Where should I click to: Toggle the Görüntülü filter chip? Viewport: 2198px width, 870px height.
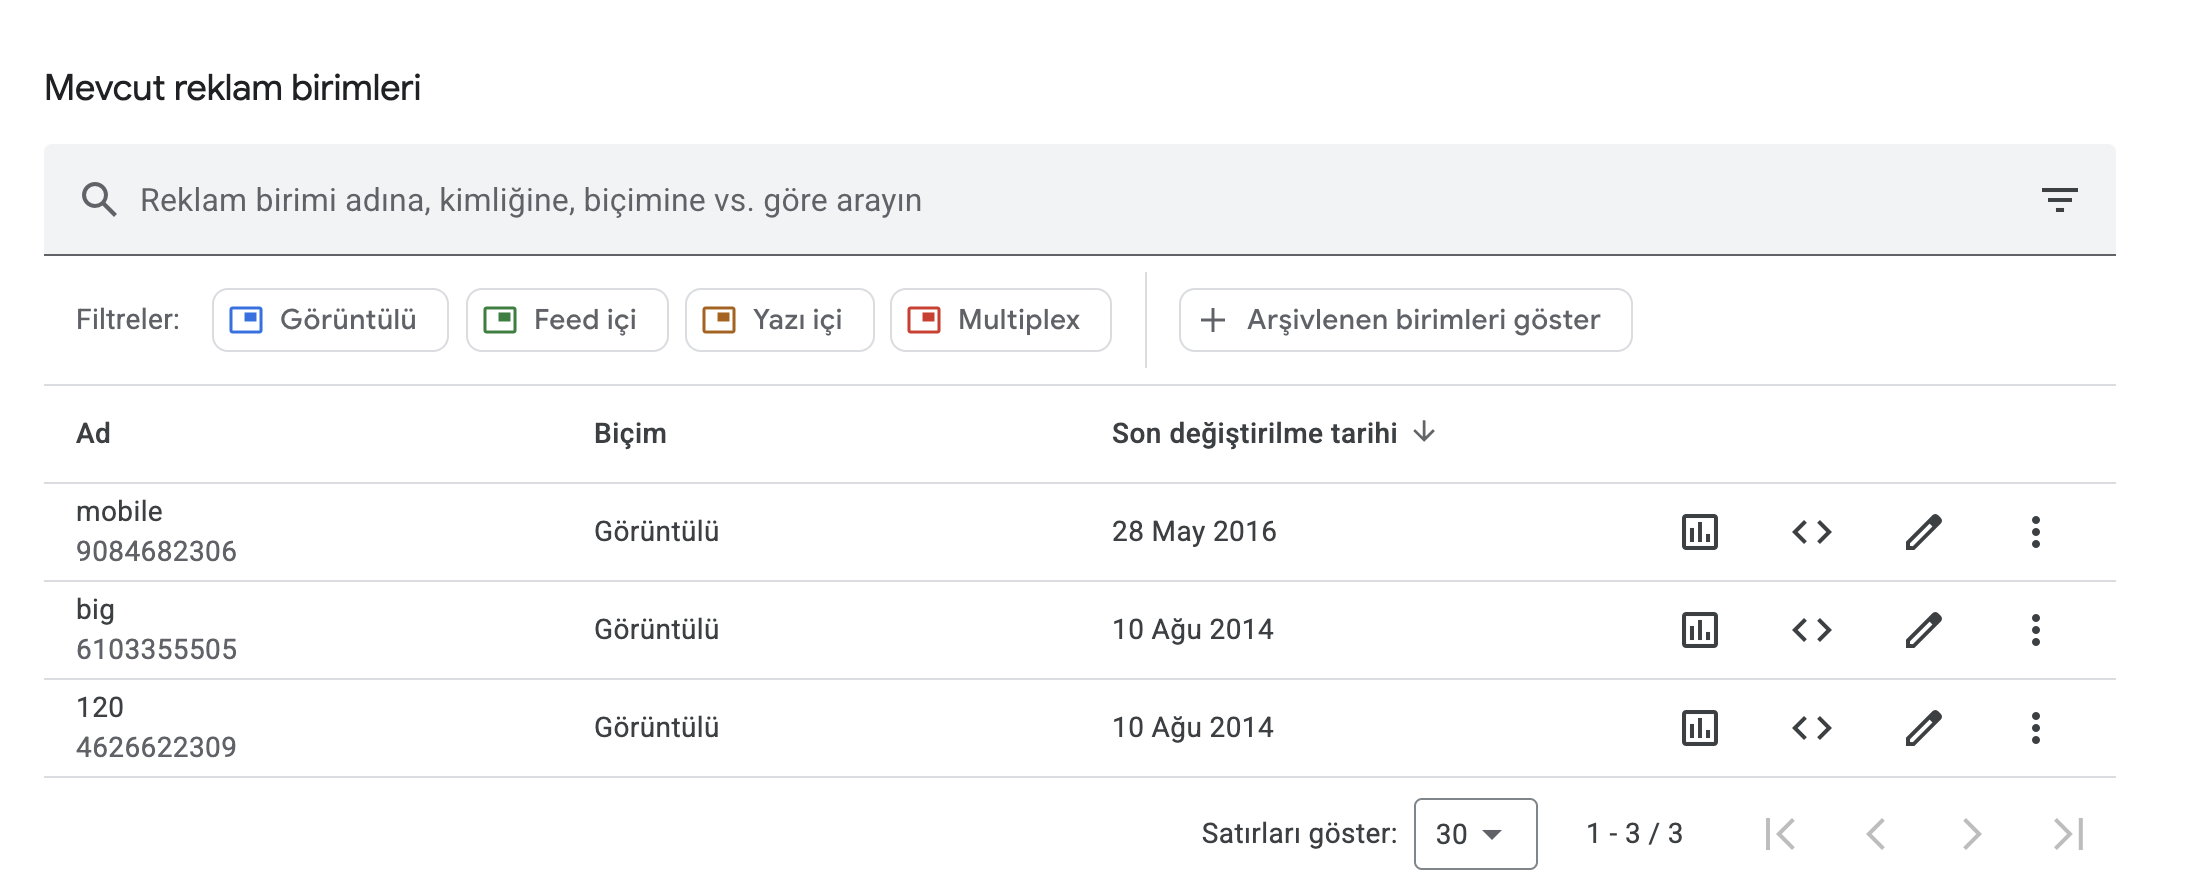(x=330, y=320)
